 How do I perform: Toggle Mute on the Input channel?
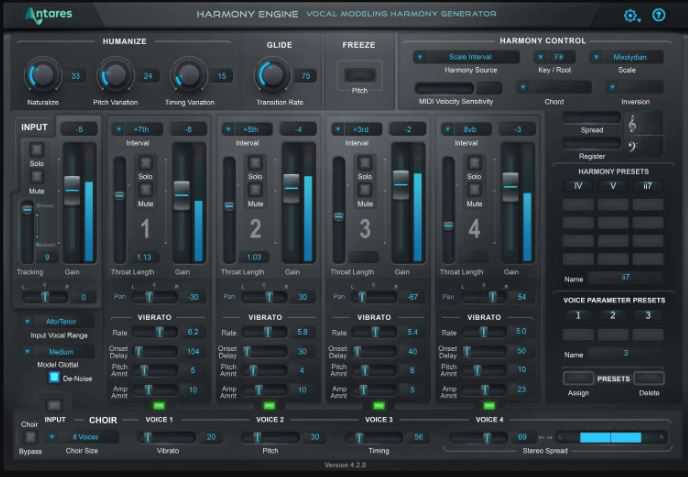click(36, 177)
